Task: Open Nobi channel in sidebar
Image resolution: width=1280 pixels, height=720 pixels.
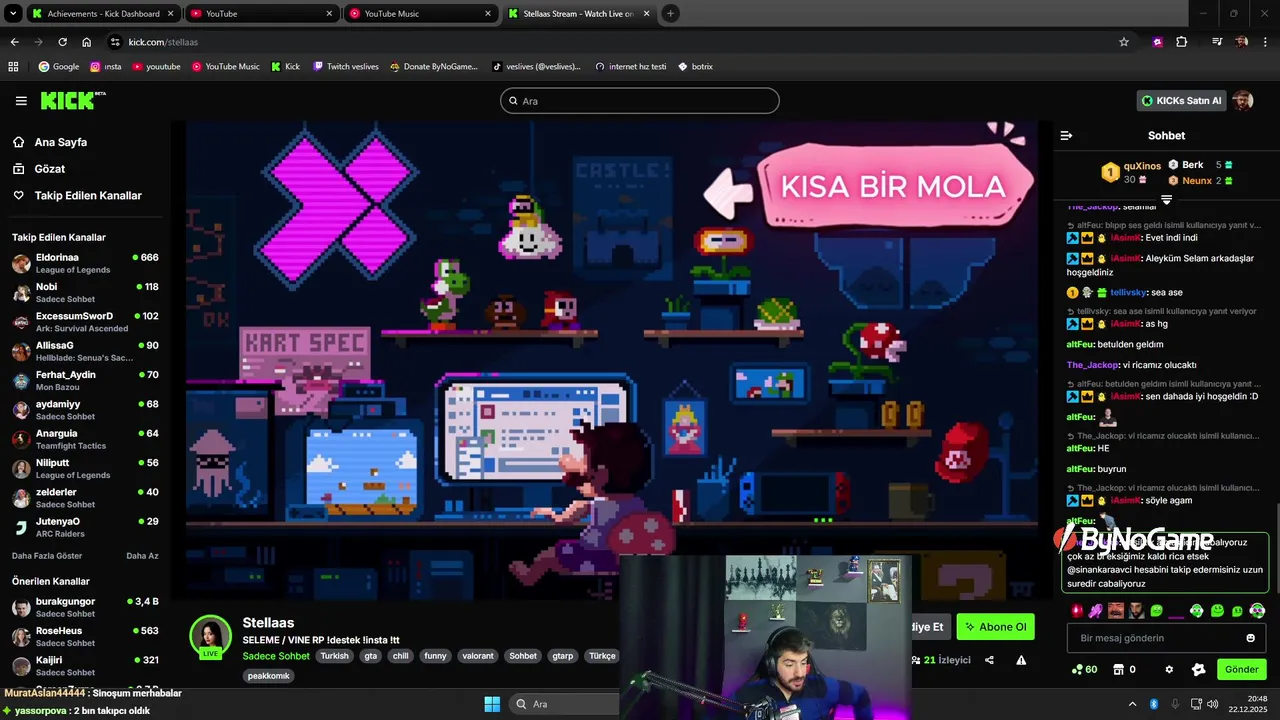Action: [85, 292]
